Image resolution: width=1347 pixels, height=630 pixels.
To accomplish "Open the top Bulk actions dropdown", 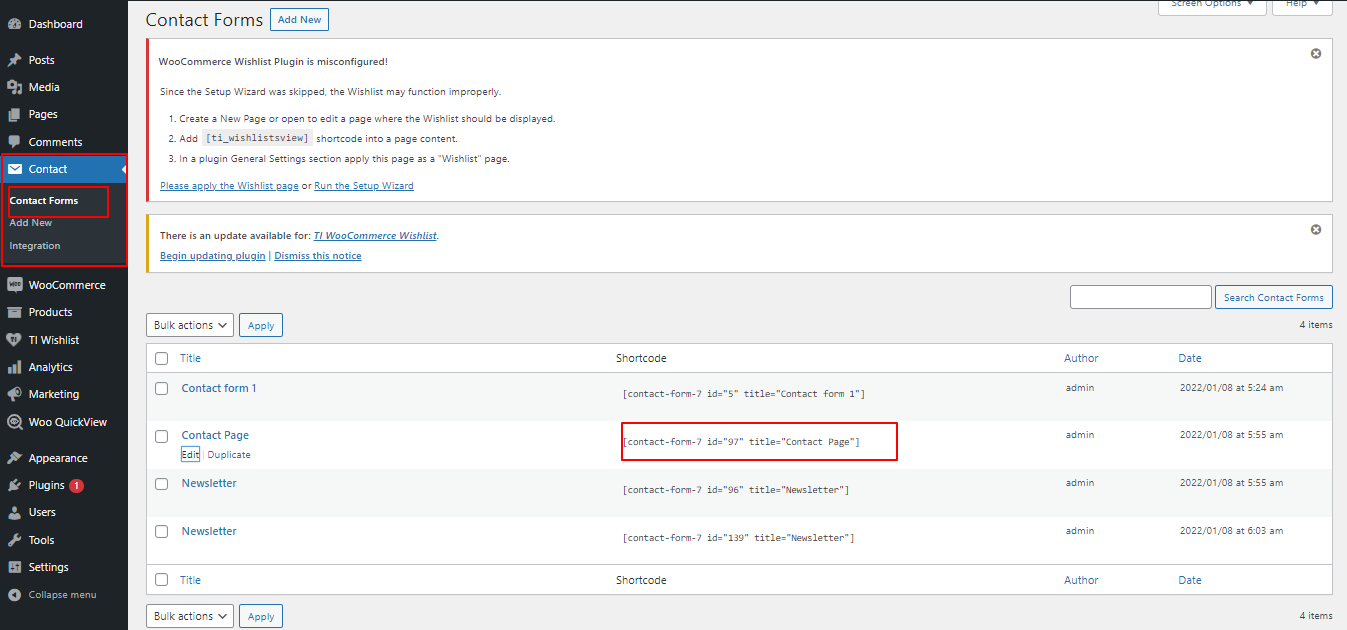I will pos(190,325).
